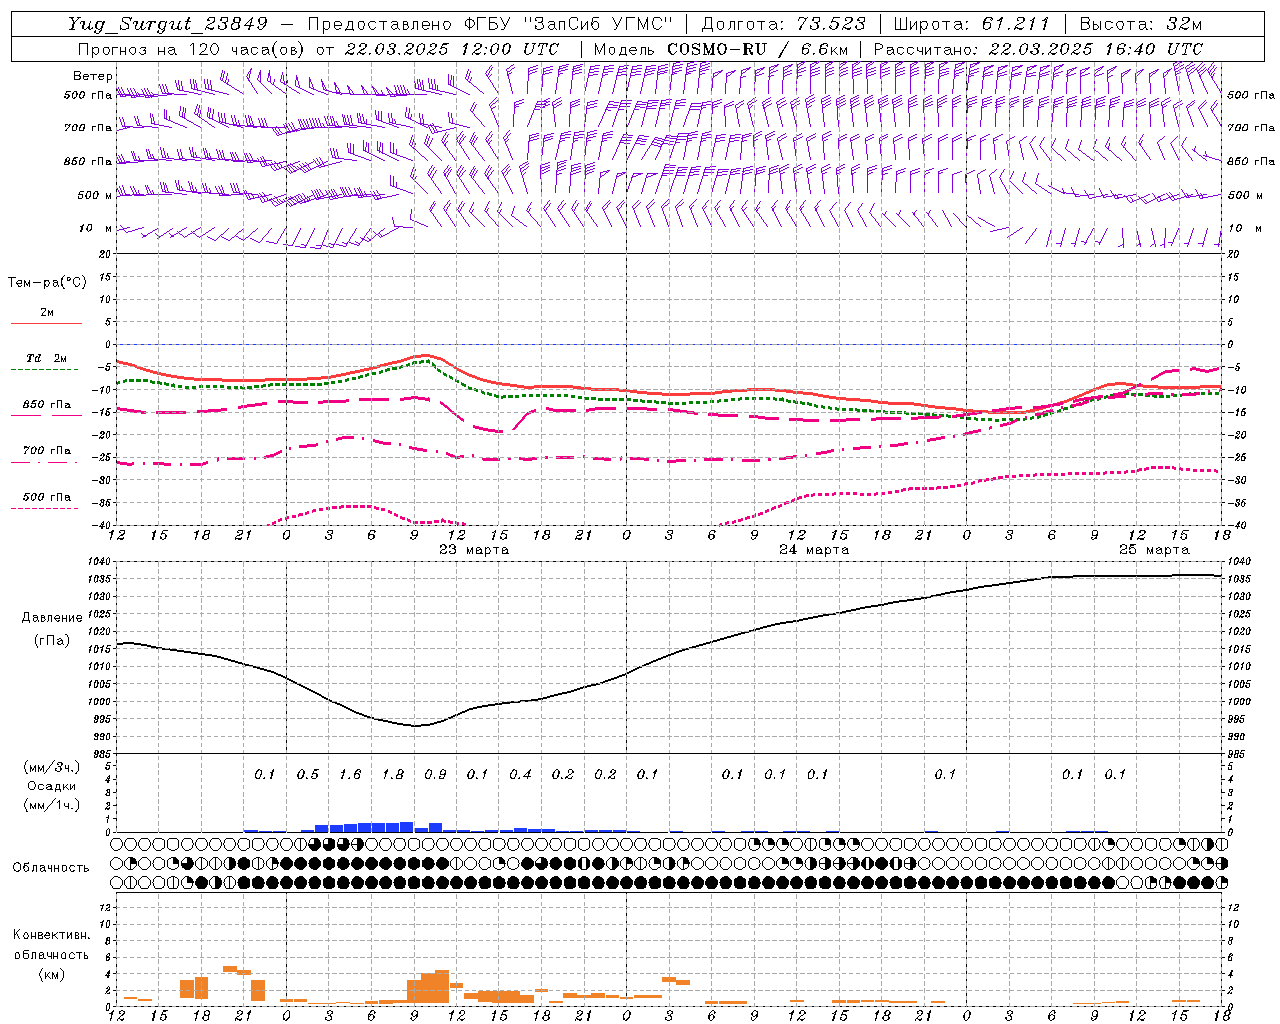The width and height of the screenshot is (1280, 1024).
Task: Click the '(км)' unit label for convective cloudiness
Action: click(51, 973)
